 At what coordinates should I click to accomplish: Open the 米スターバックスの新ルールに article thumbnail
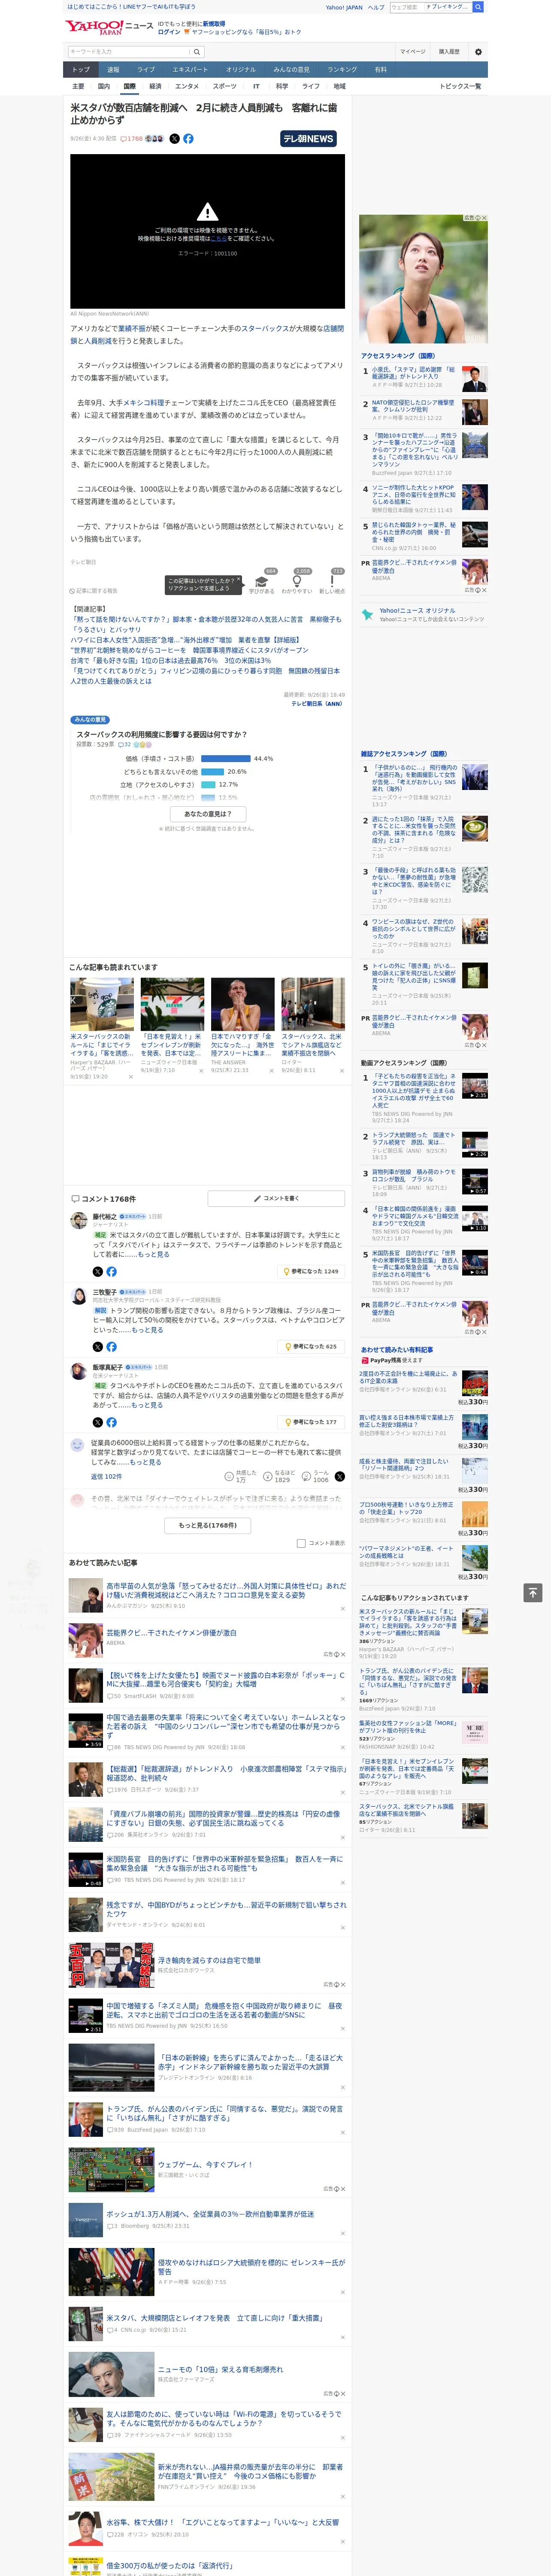101,1004
